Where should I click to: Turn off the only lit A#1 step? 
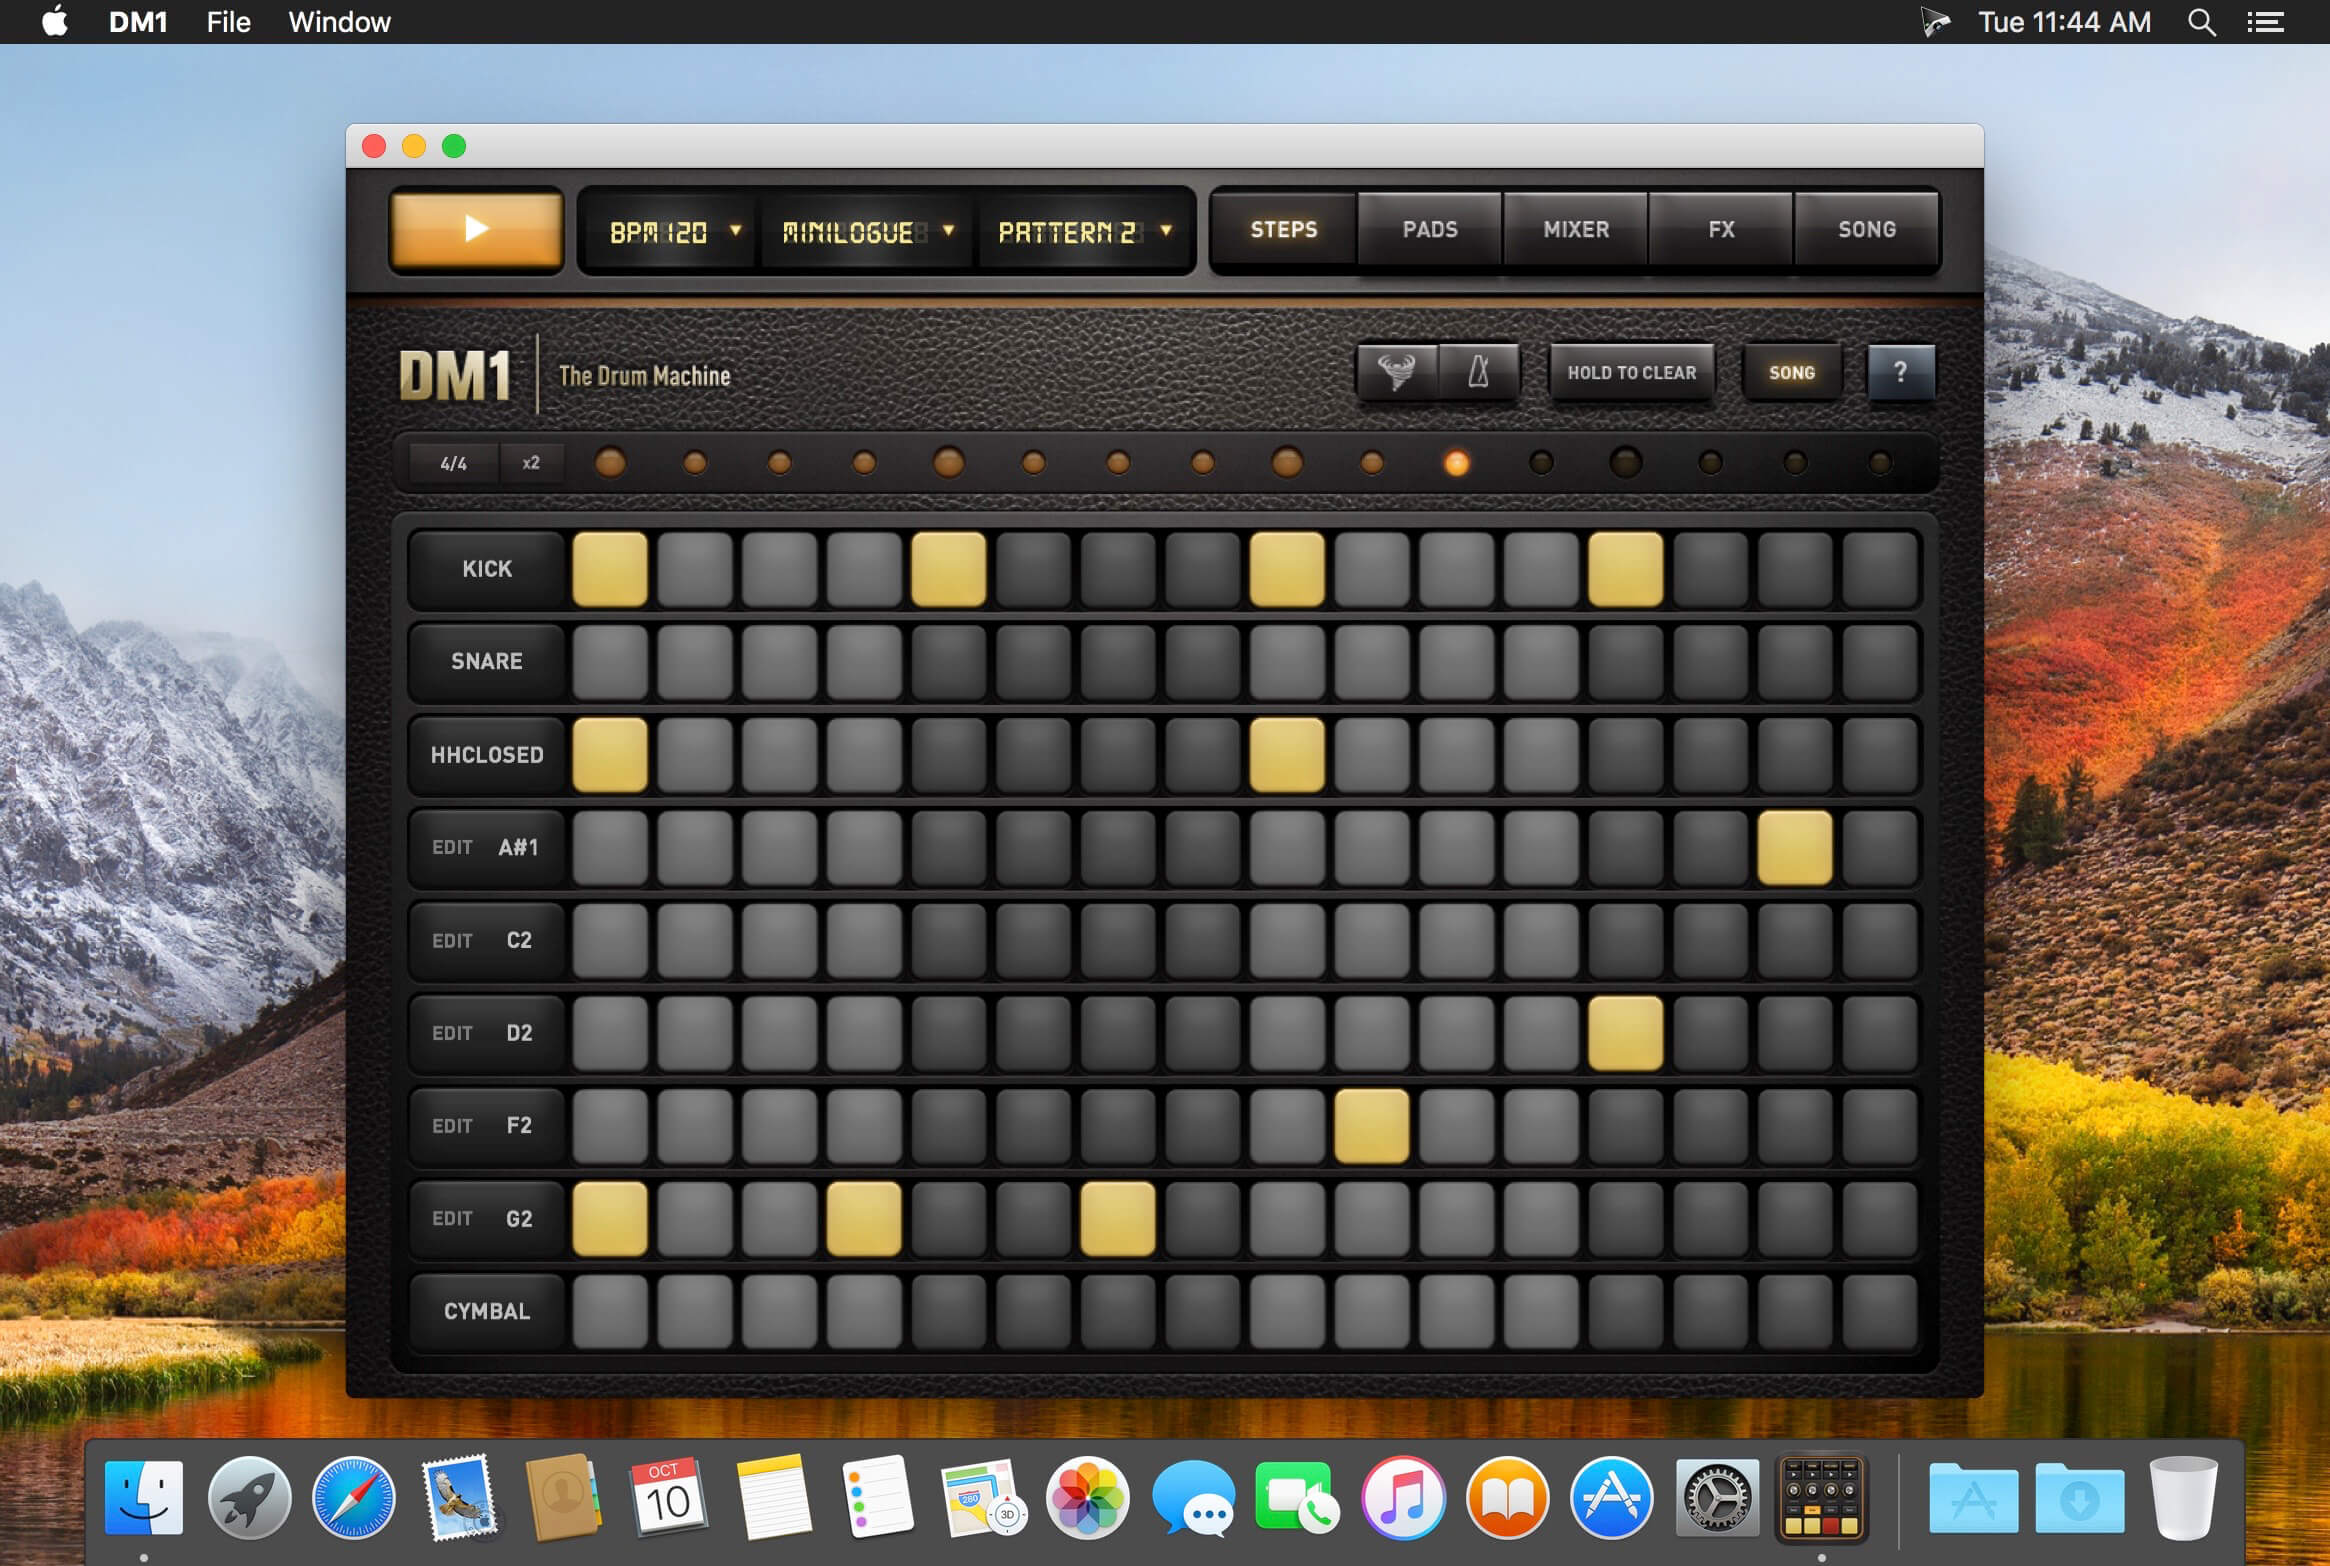click(1795, 847)
